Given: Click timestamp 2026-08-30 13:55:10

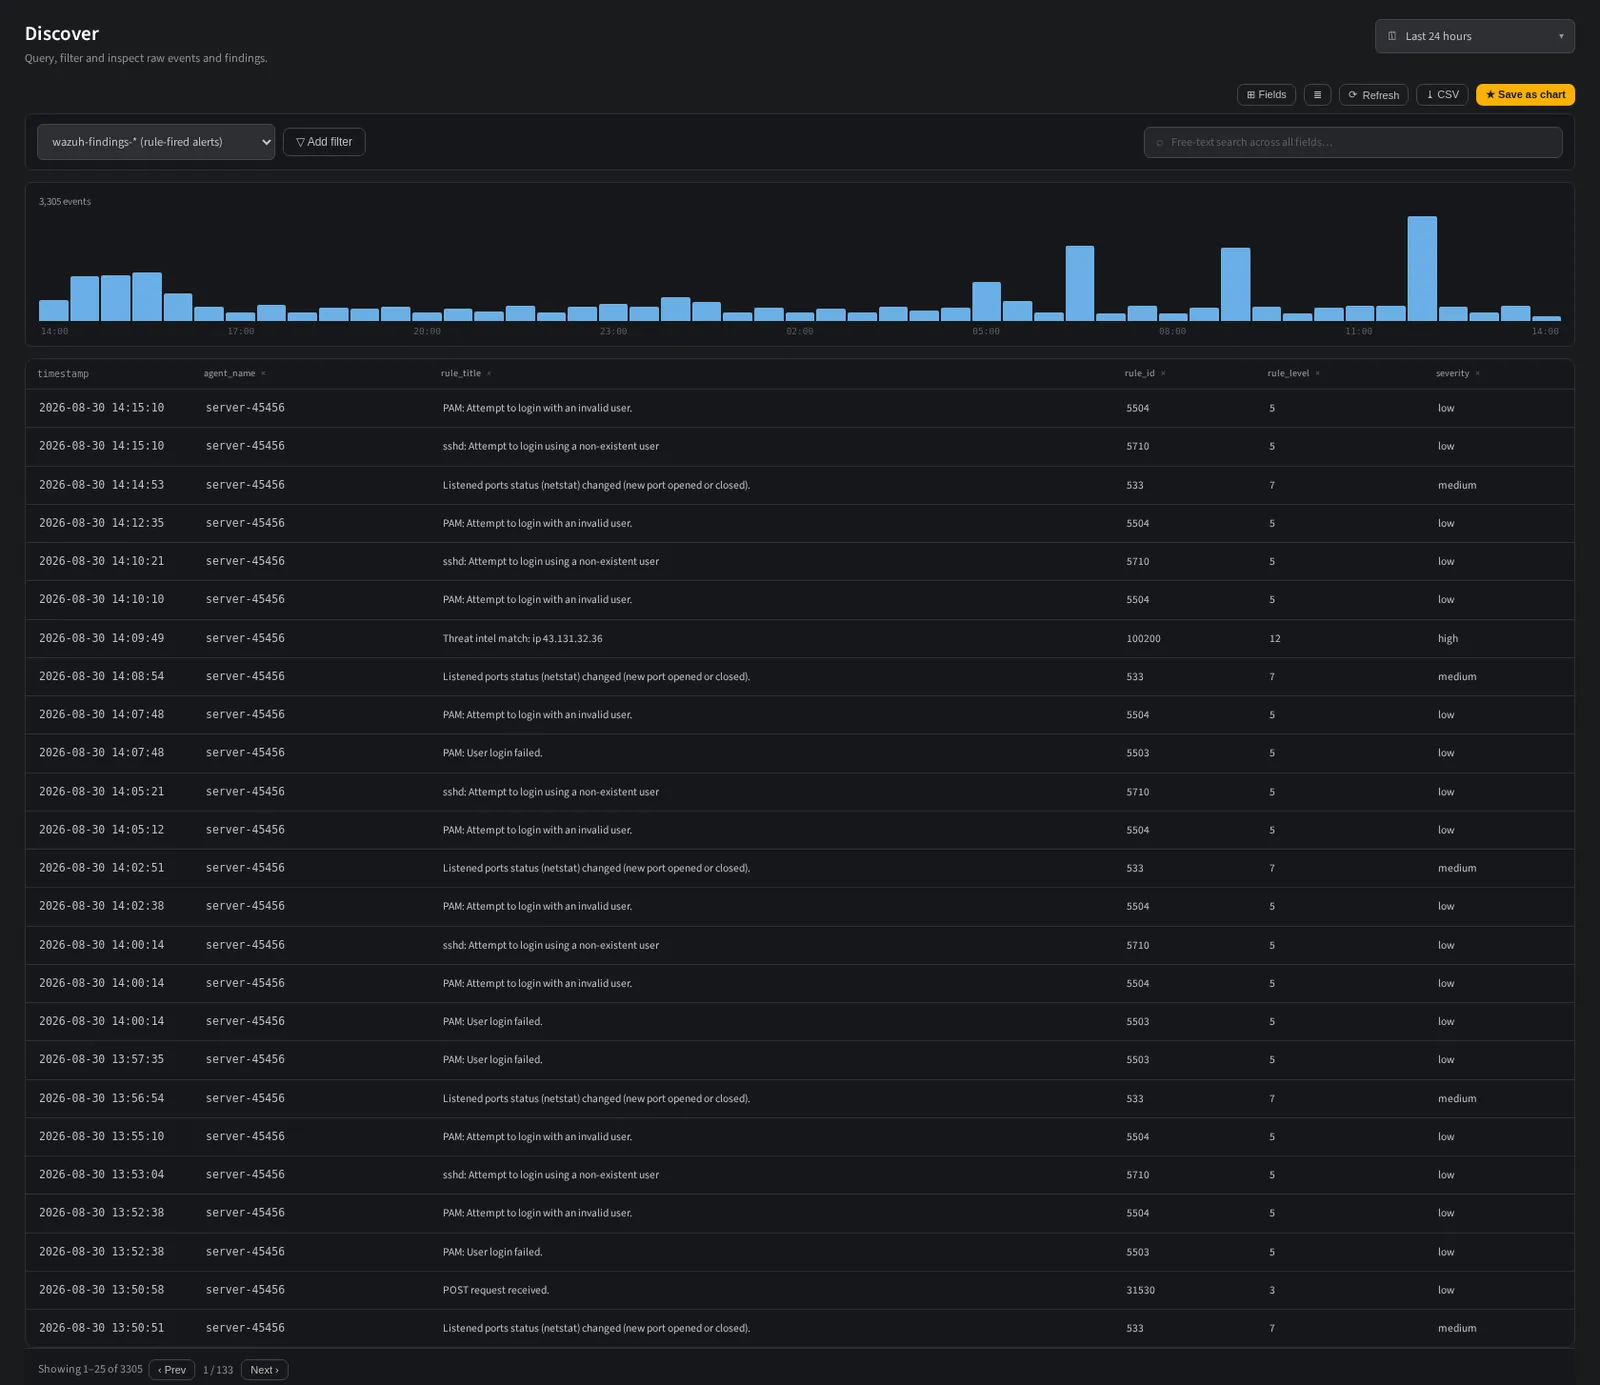Looking at the screenshot, I should click(101, 1136).
